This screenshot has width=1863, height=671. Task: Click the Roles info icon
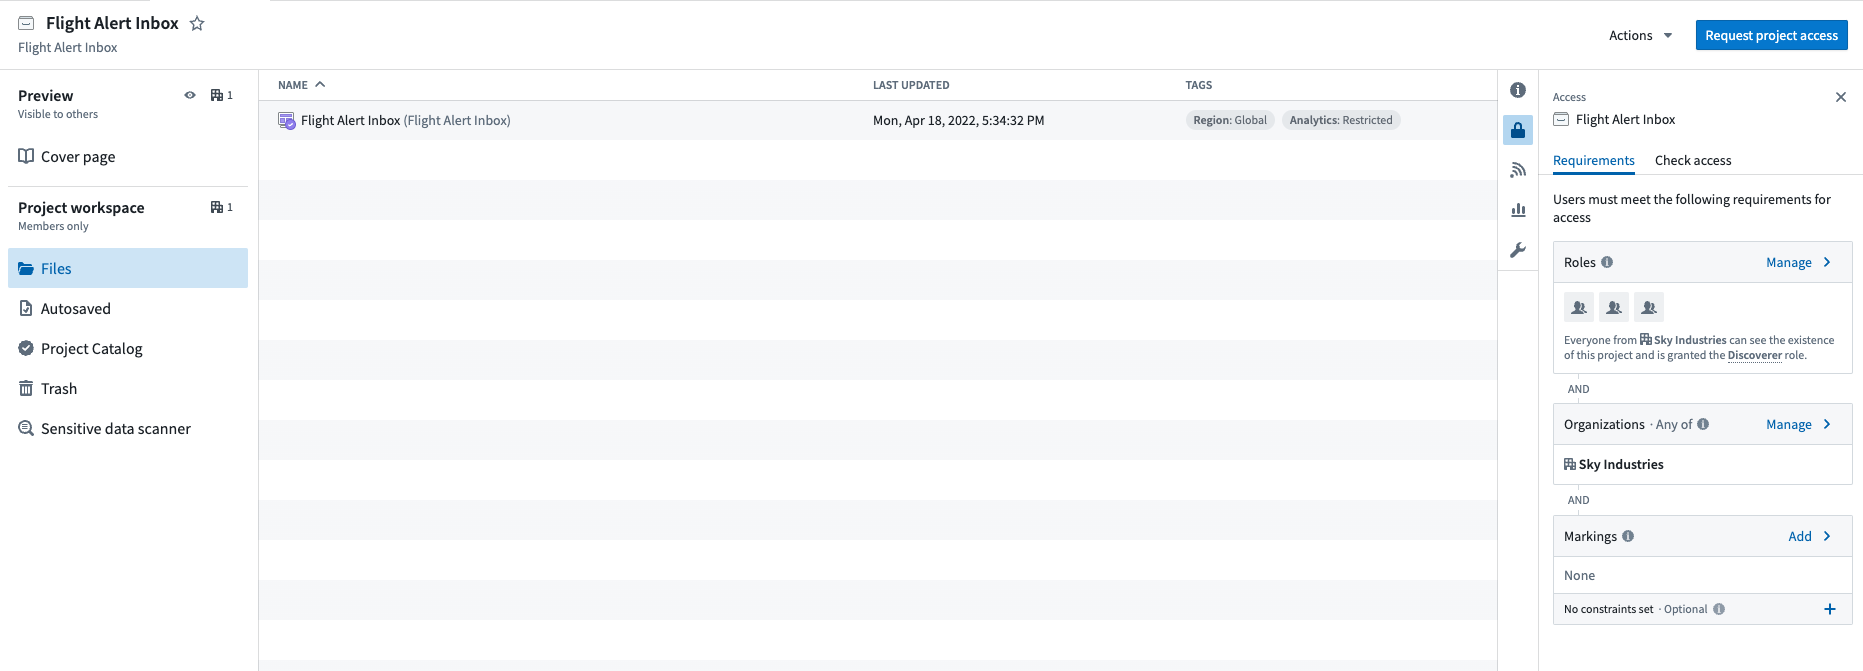(x=1607, y=262)
